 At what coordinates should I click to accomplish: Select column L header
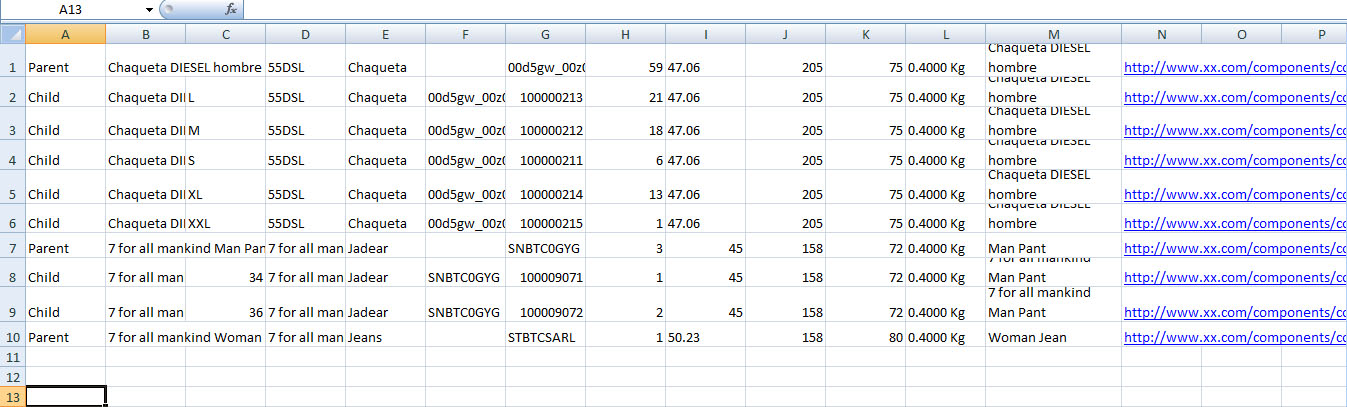[x=945, y=34]
